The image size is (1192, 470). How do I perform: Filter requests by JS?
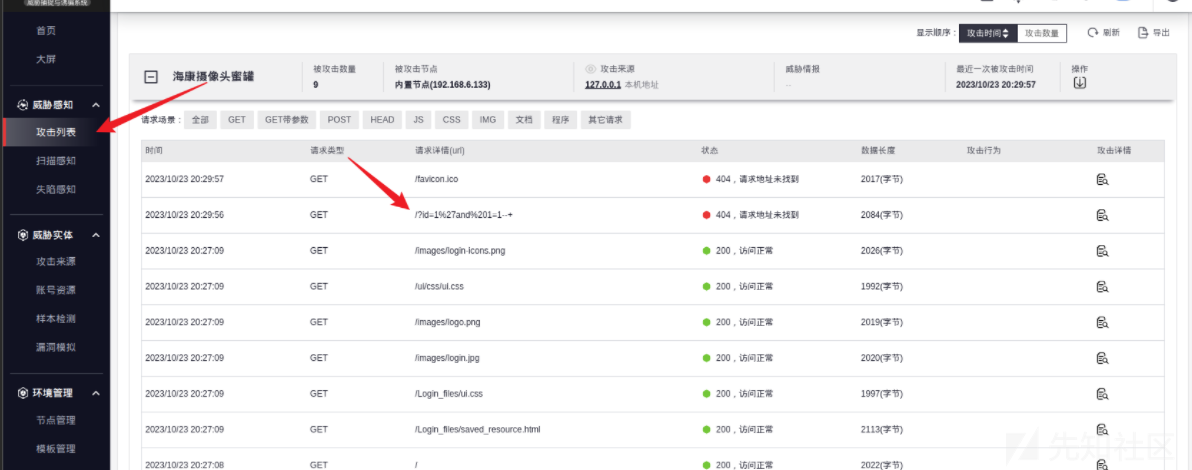419,120
